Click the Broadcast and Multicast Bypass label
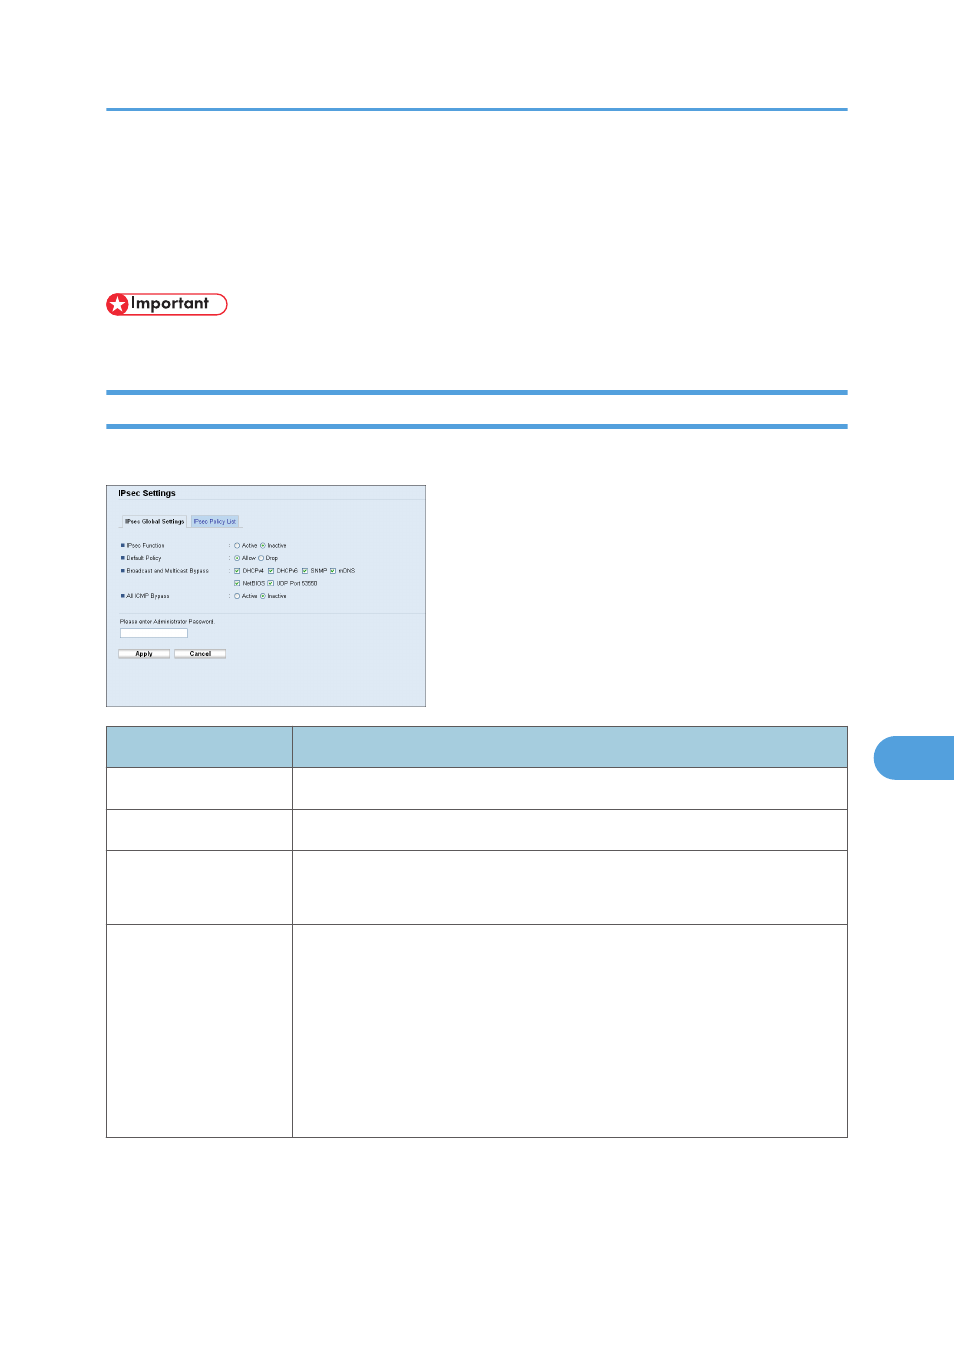The height and width of the screenshot is (1353, 954). (168, 571)
